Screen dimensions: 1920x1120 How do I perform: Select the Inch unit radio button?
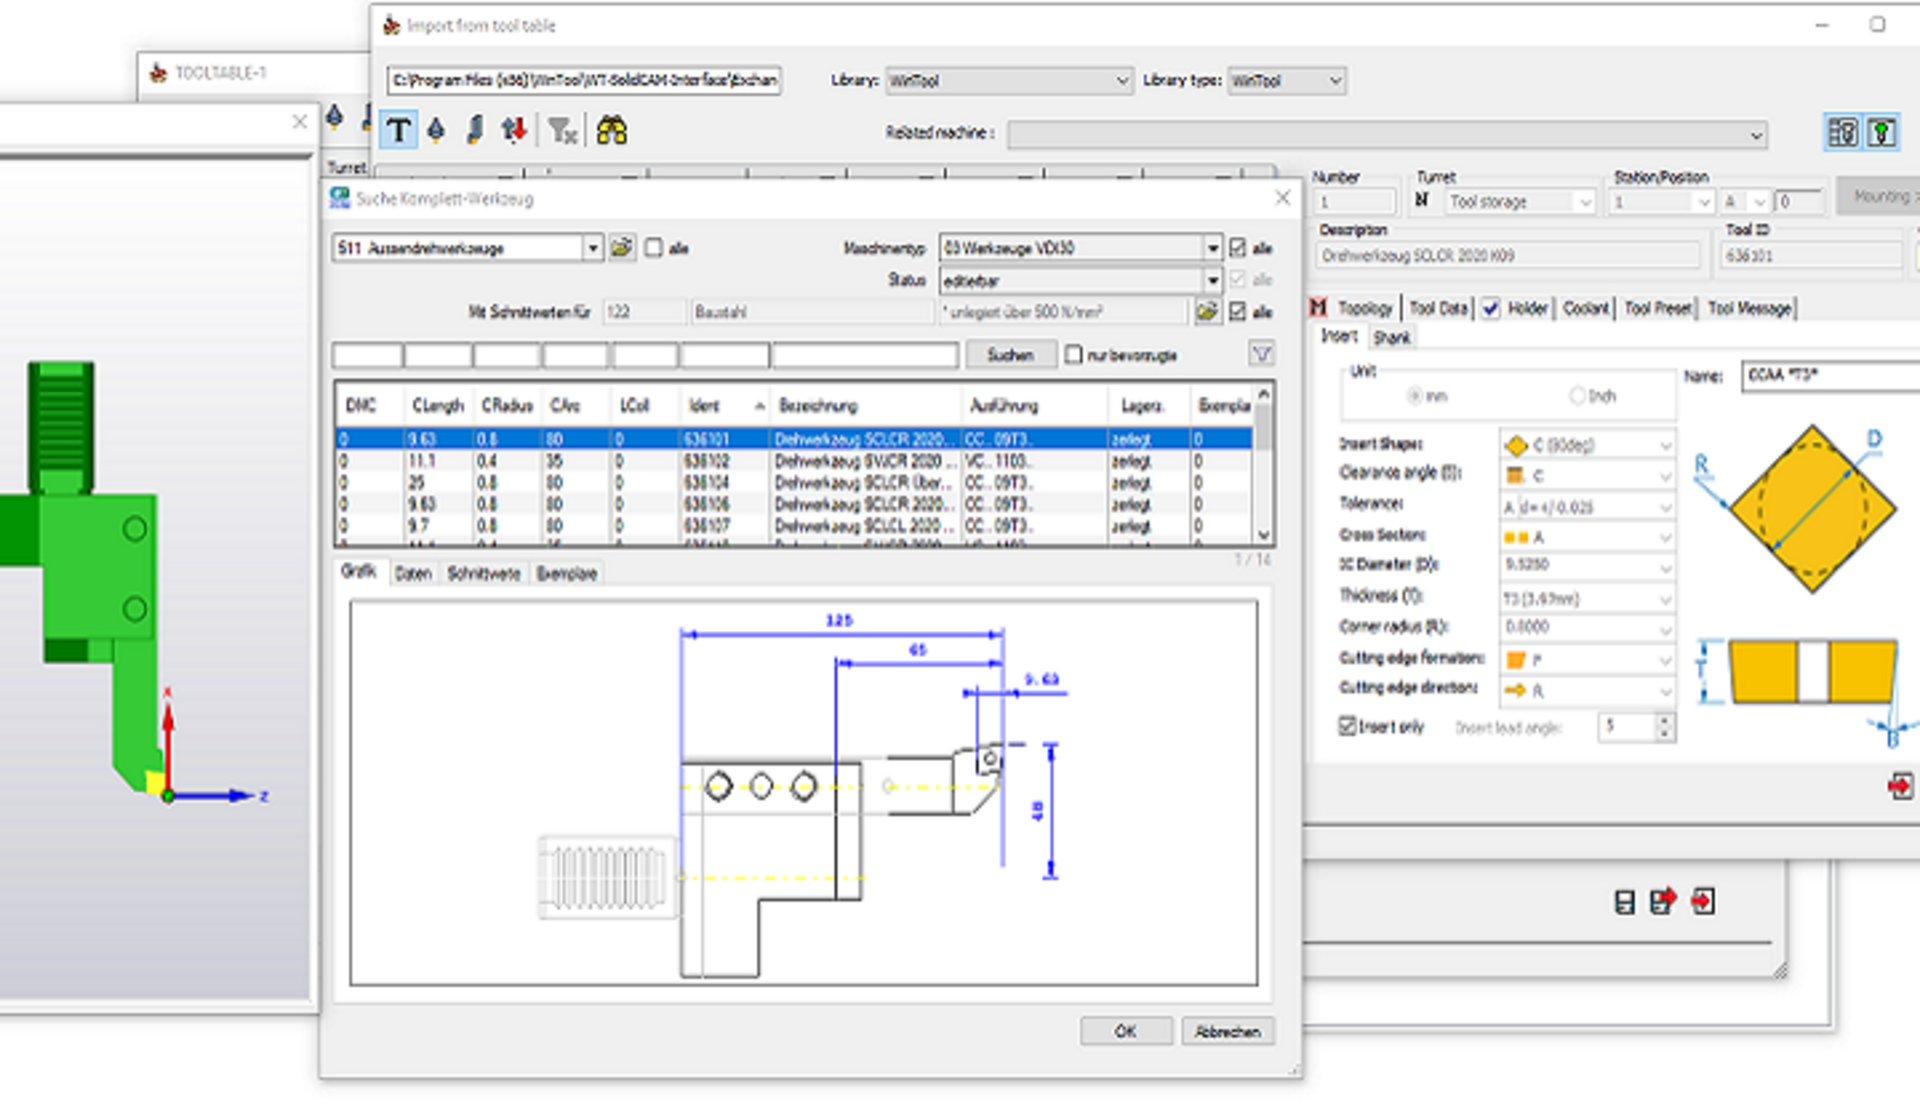pos(1577,396)
